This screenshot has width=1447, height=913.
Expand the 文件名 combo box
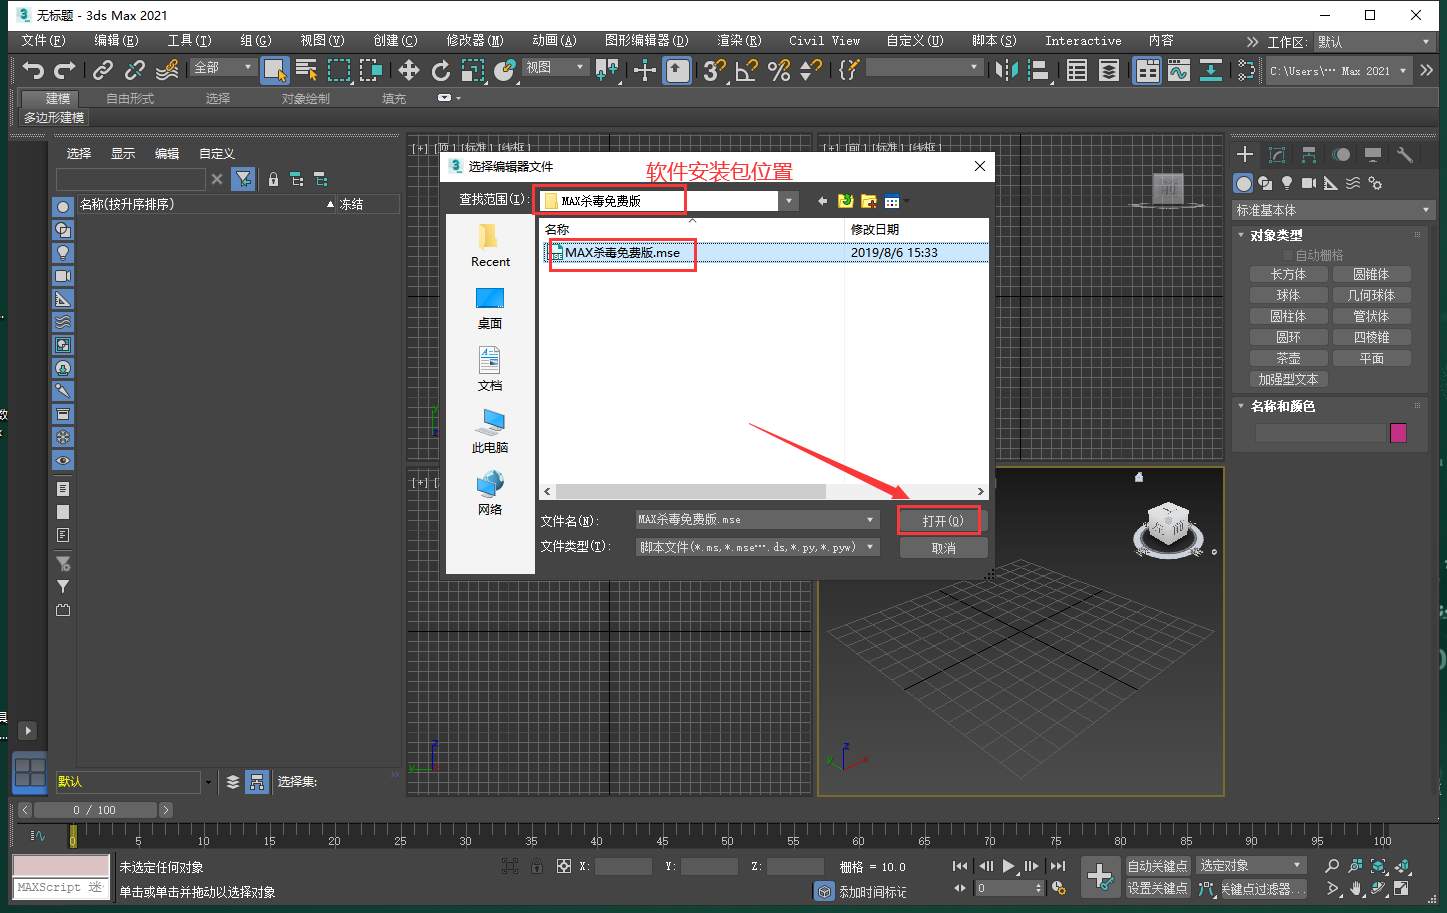pos(870,520)
